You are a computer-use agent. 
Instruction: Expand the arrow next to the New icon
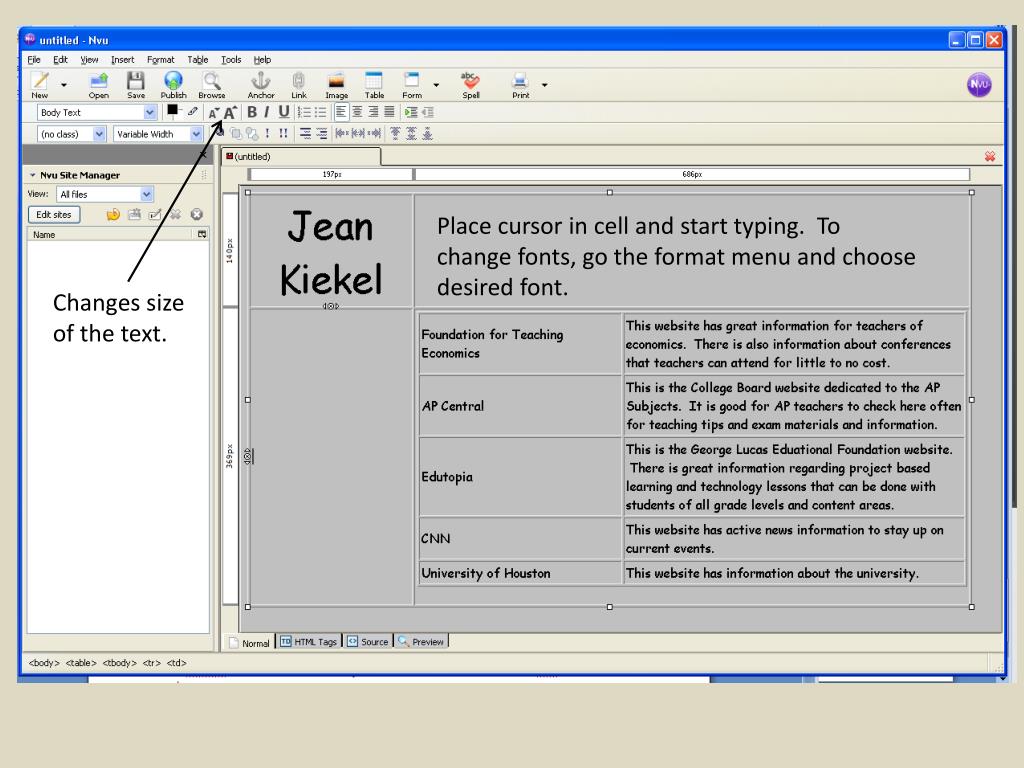63,85
